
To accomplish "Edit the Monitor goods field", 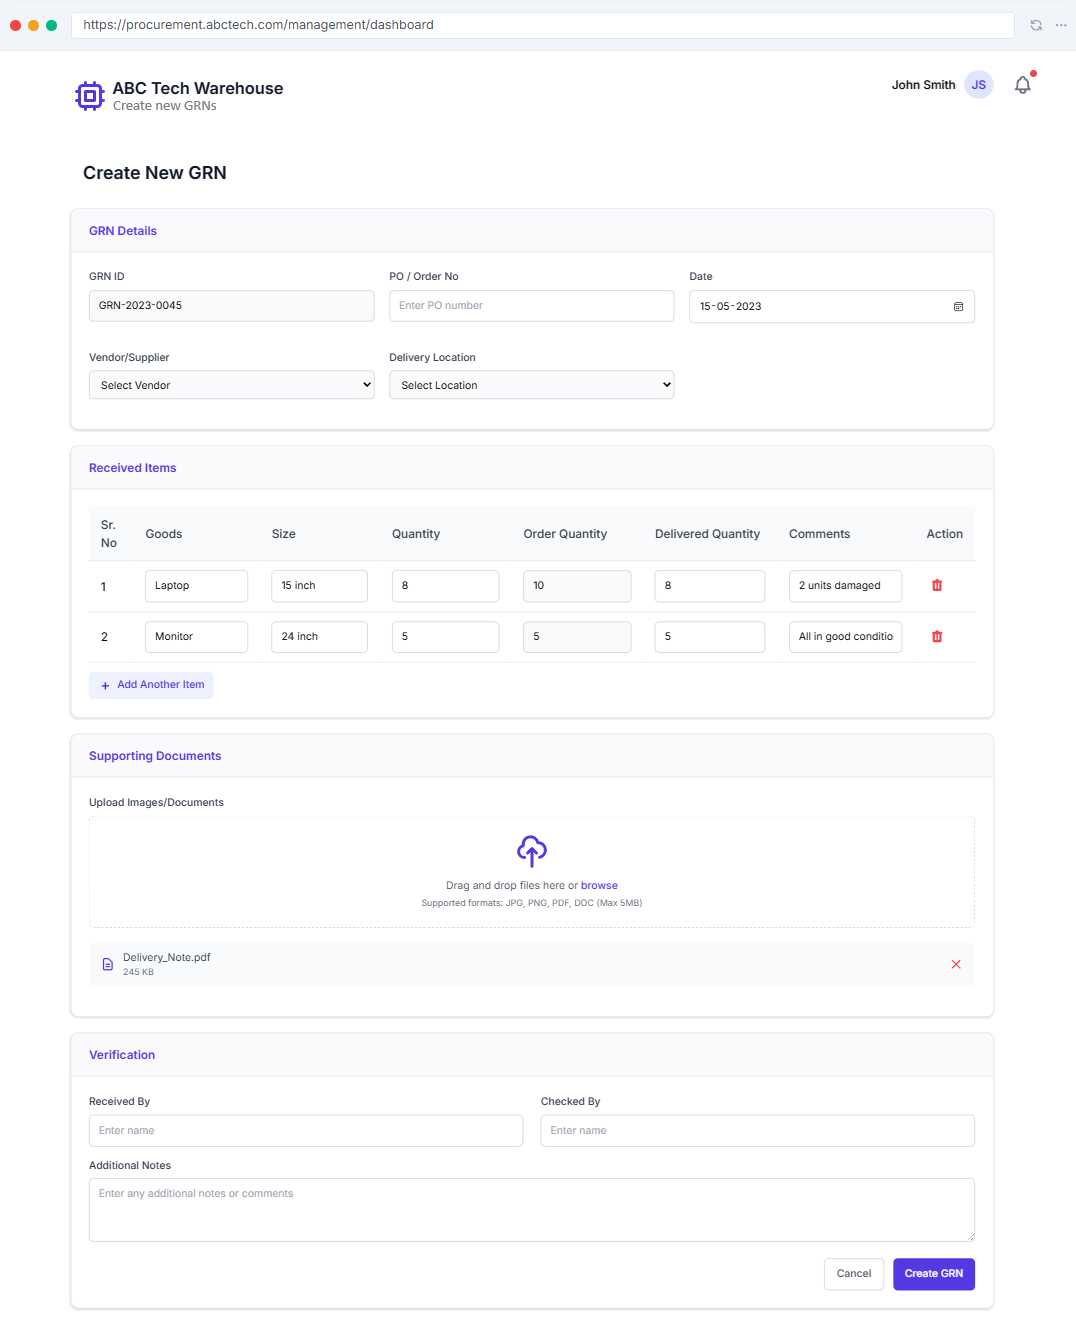I will click(x=197, y=637).
